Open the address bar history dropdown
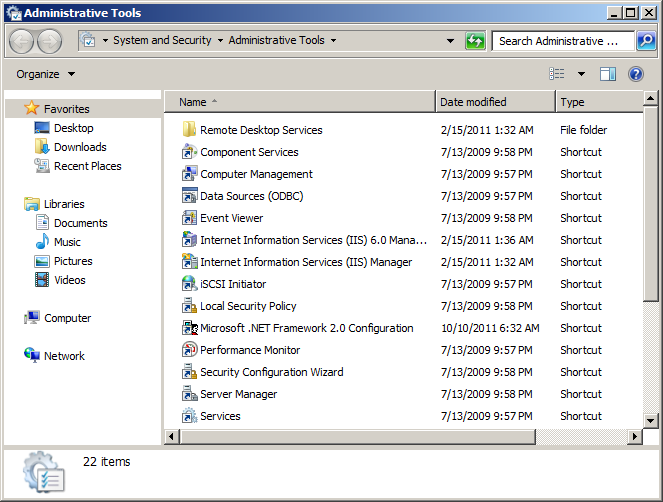This screenshot has width=663, height=502. point(451,41)
